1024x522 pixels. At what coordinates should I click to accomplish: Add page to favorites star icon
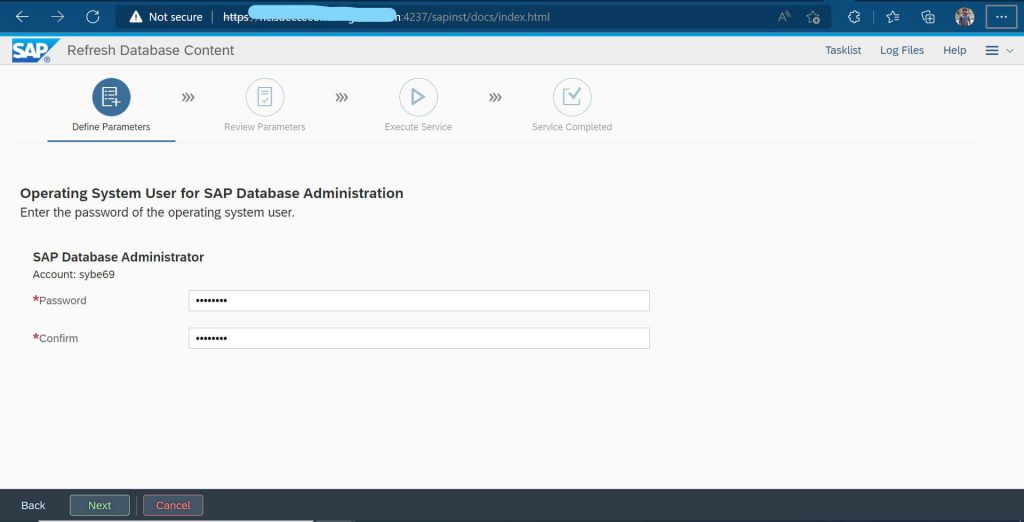tap(813, 17)
